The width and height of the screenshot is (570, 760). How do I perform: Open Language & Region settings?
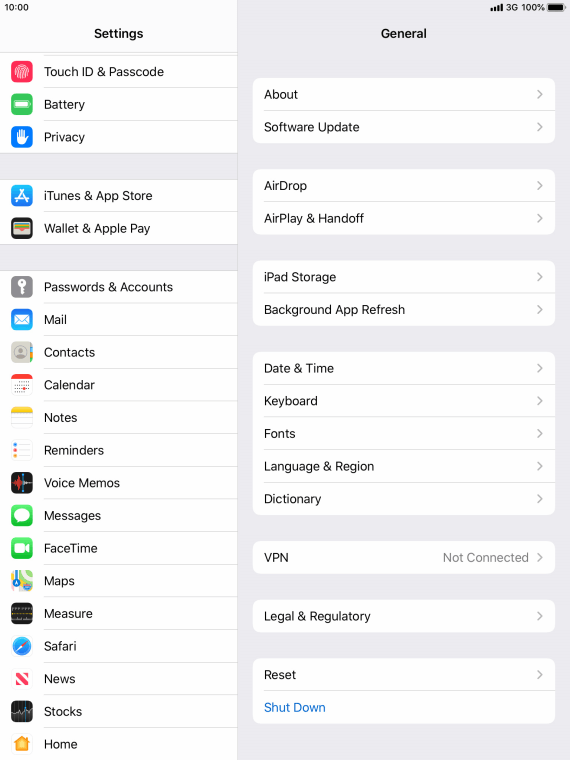404,466
